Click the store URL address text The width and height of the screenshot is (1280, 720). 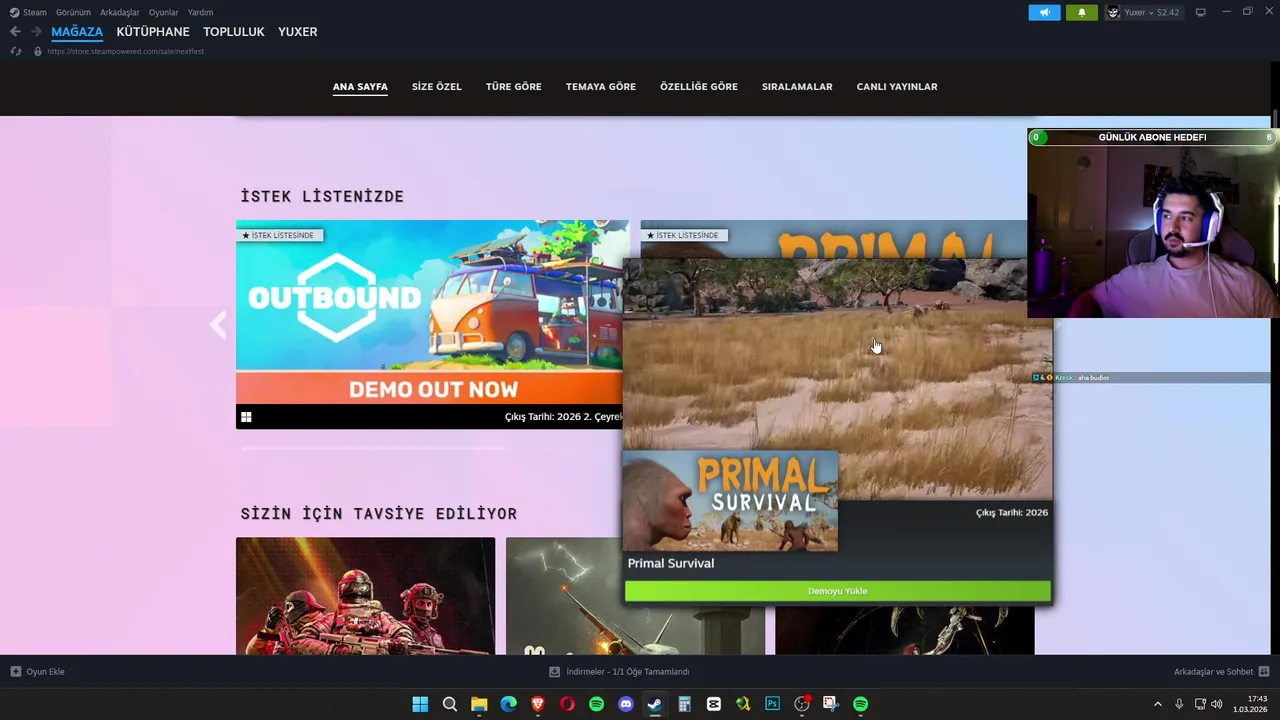click(125, 51)
